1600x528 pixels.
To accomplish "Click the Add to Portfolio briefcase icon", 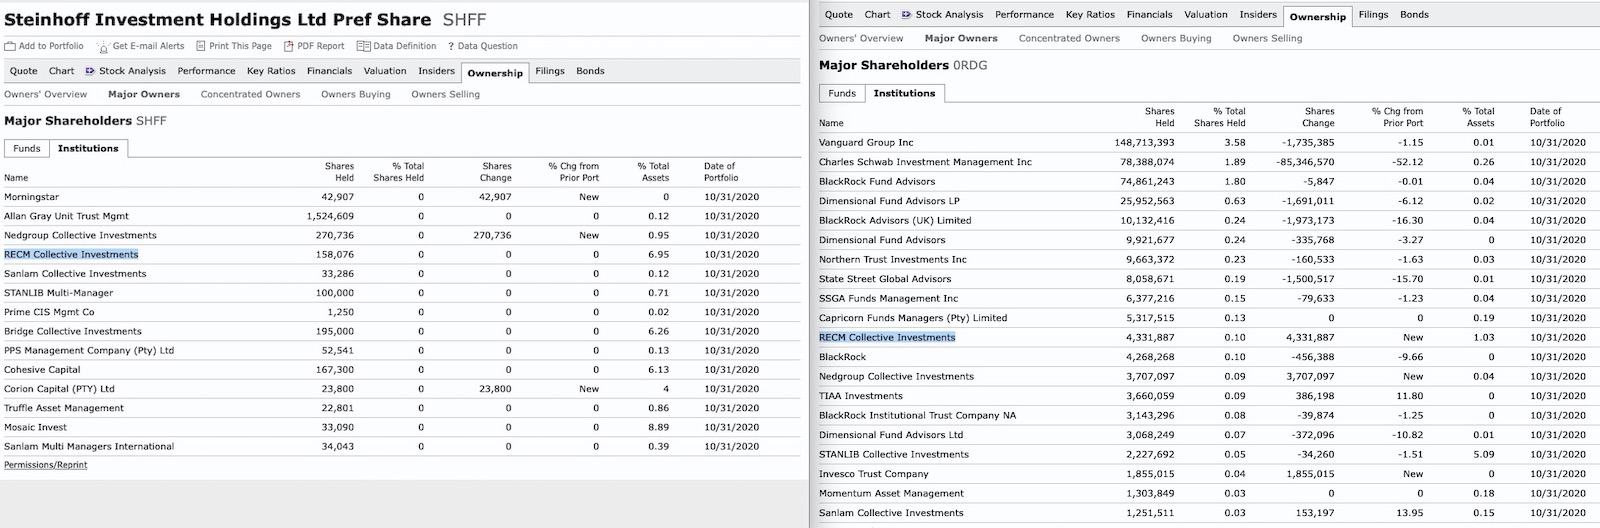I will tap(10, 46).
